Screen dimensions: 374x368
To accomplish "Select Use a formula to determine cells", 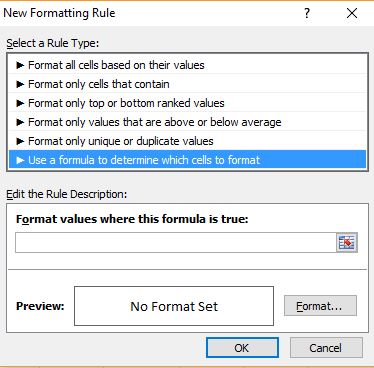I will (x=187, y=160).
